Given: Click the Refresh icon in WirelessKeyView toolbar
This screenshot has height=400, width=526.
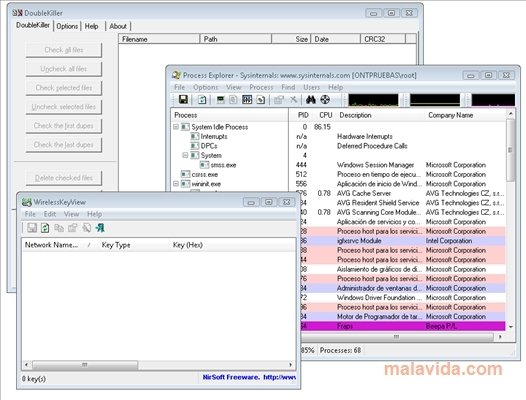Looking at the screenshot, I should [x=45, y=228].
